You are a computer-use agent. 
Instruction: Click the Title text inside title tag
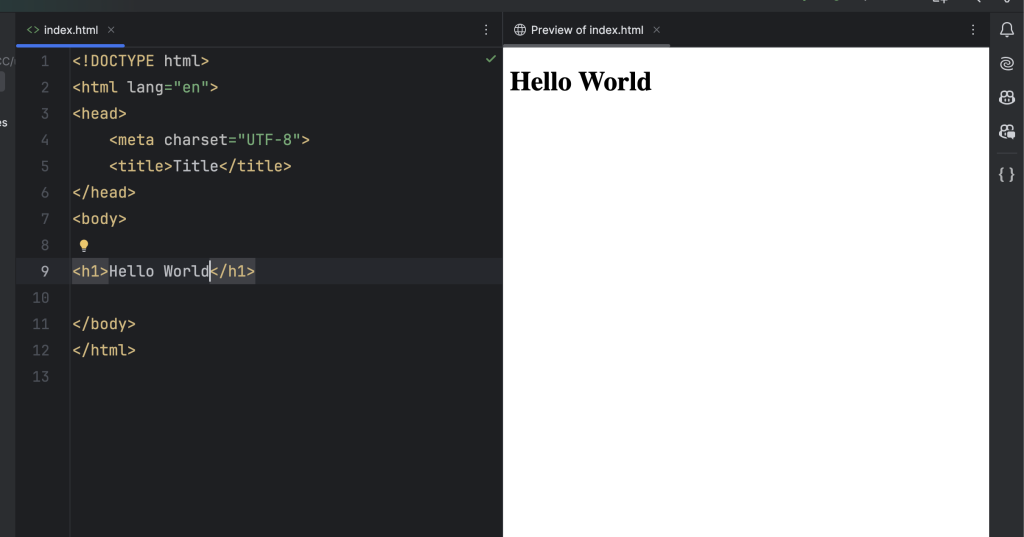[195, 166]
